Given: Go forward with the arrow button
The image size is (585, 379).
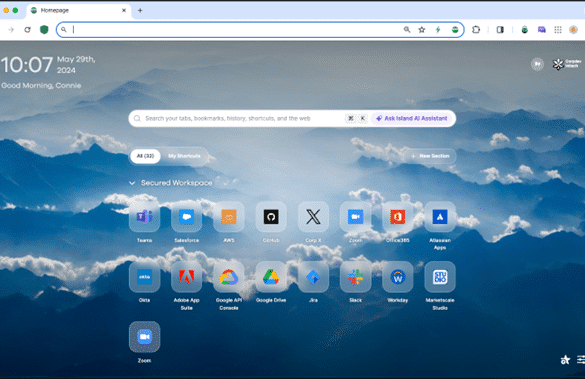Looking at the screenshot, I should (11, 29).
